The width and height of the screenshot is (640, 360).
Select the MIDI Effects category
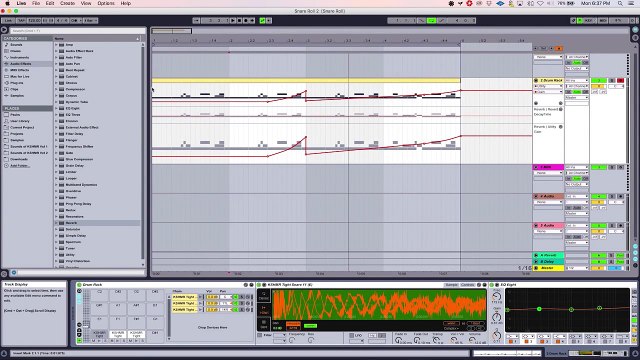pyautogui.click(x=20, y=70)
